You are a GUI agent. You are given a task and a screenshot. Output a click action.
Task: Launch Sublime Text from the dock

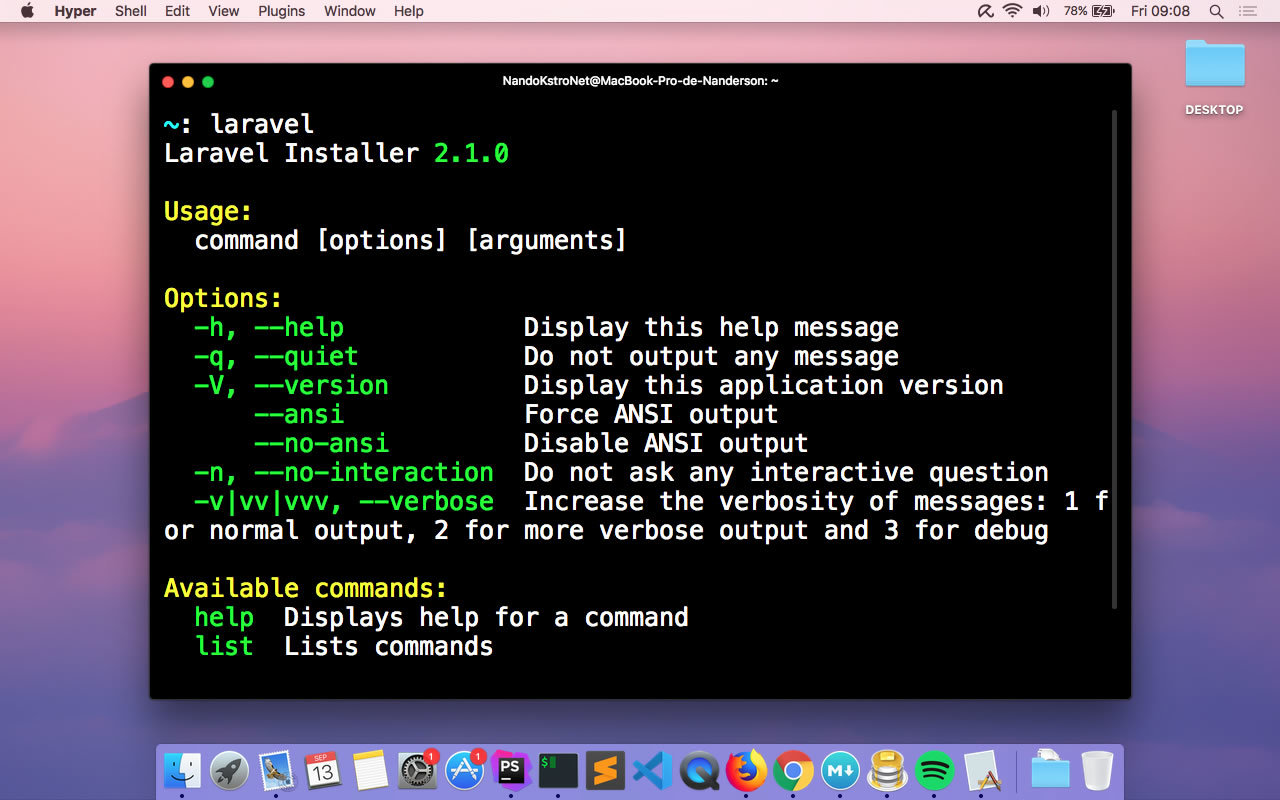[x=605, y=771]
